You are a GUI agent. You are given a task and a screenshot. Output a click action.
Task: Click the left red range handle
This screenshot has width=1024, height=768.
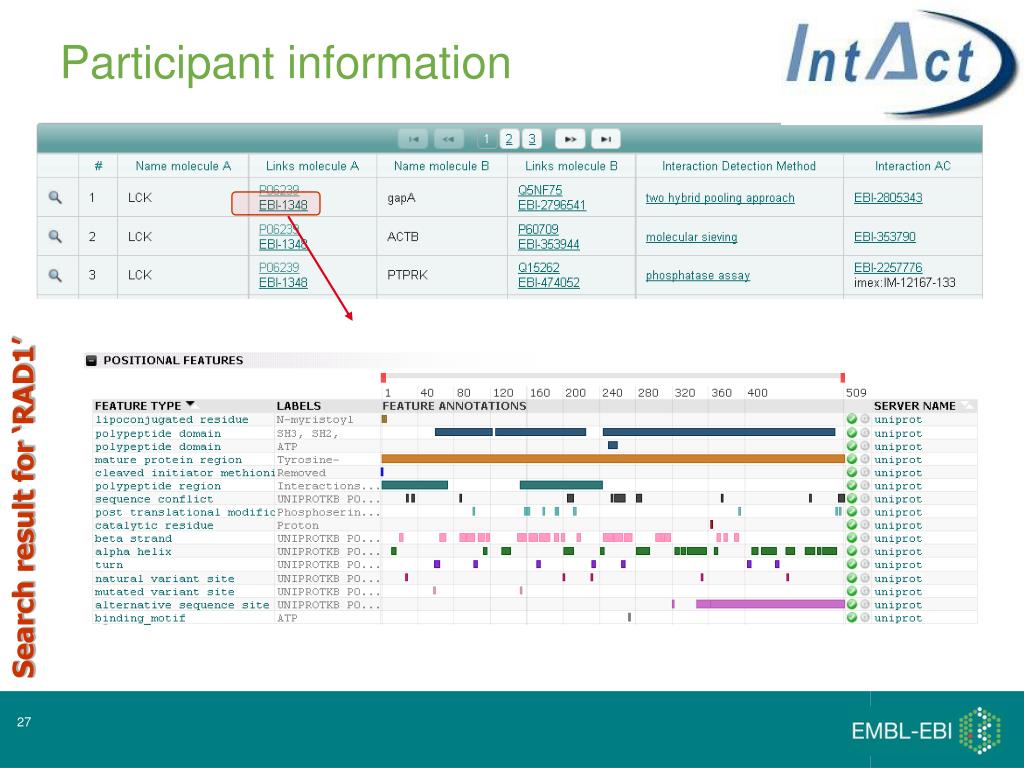[383, 377]
